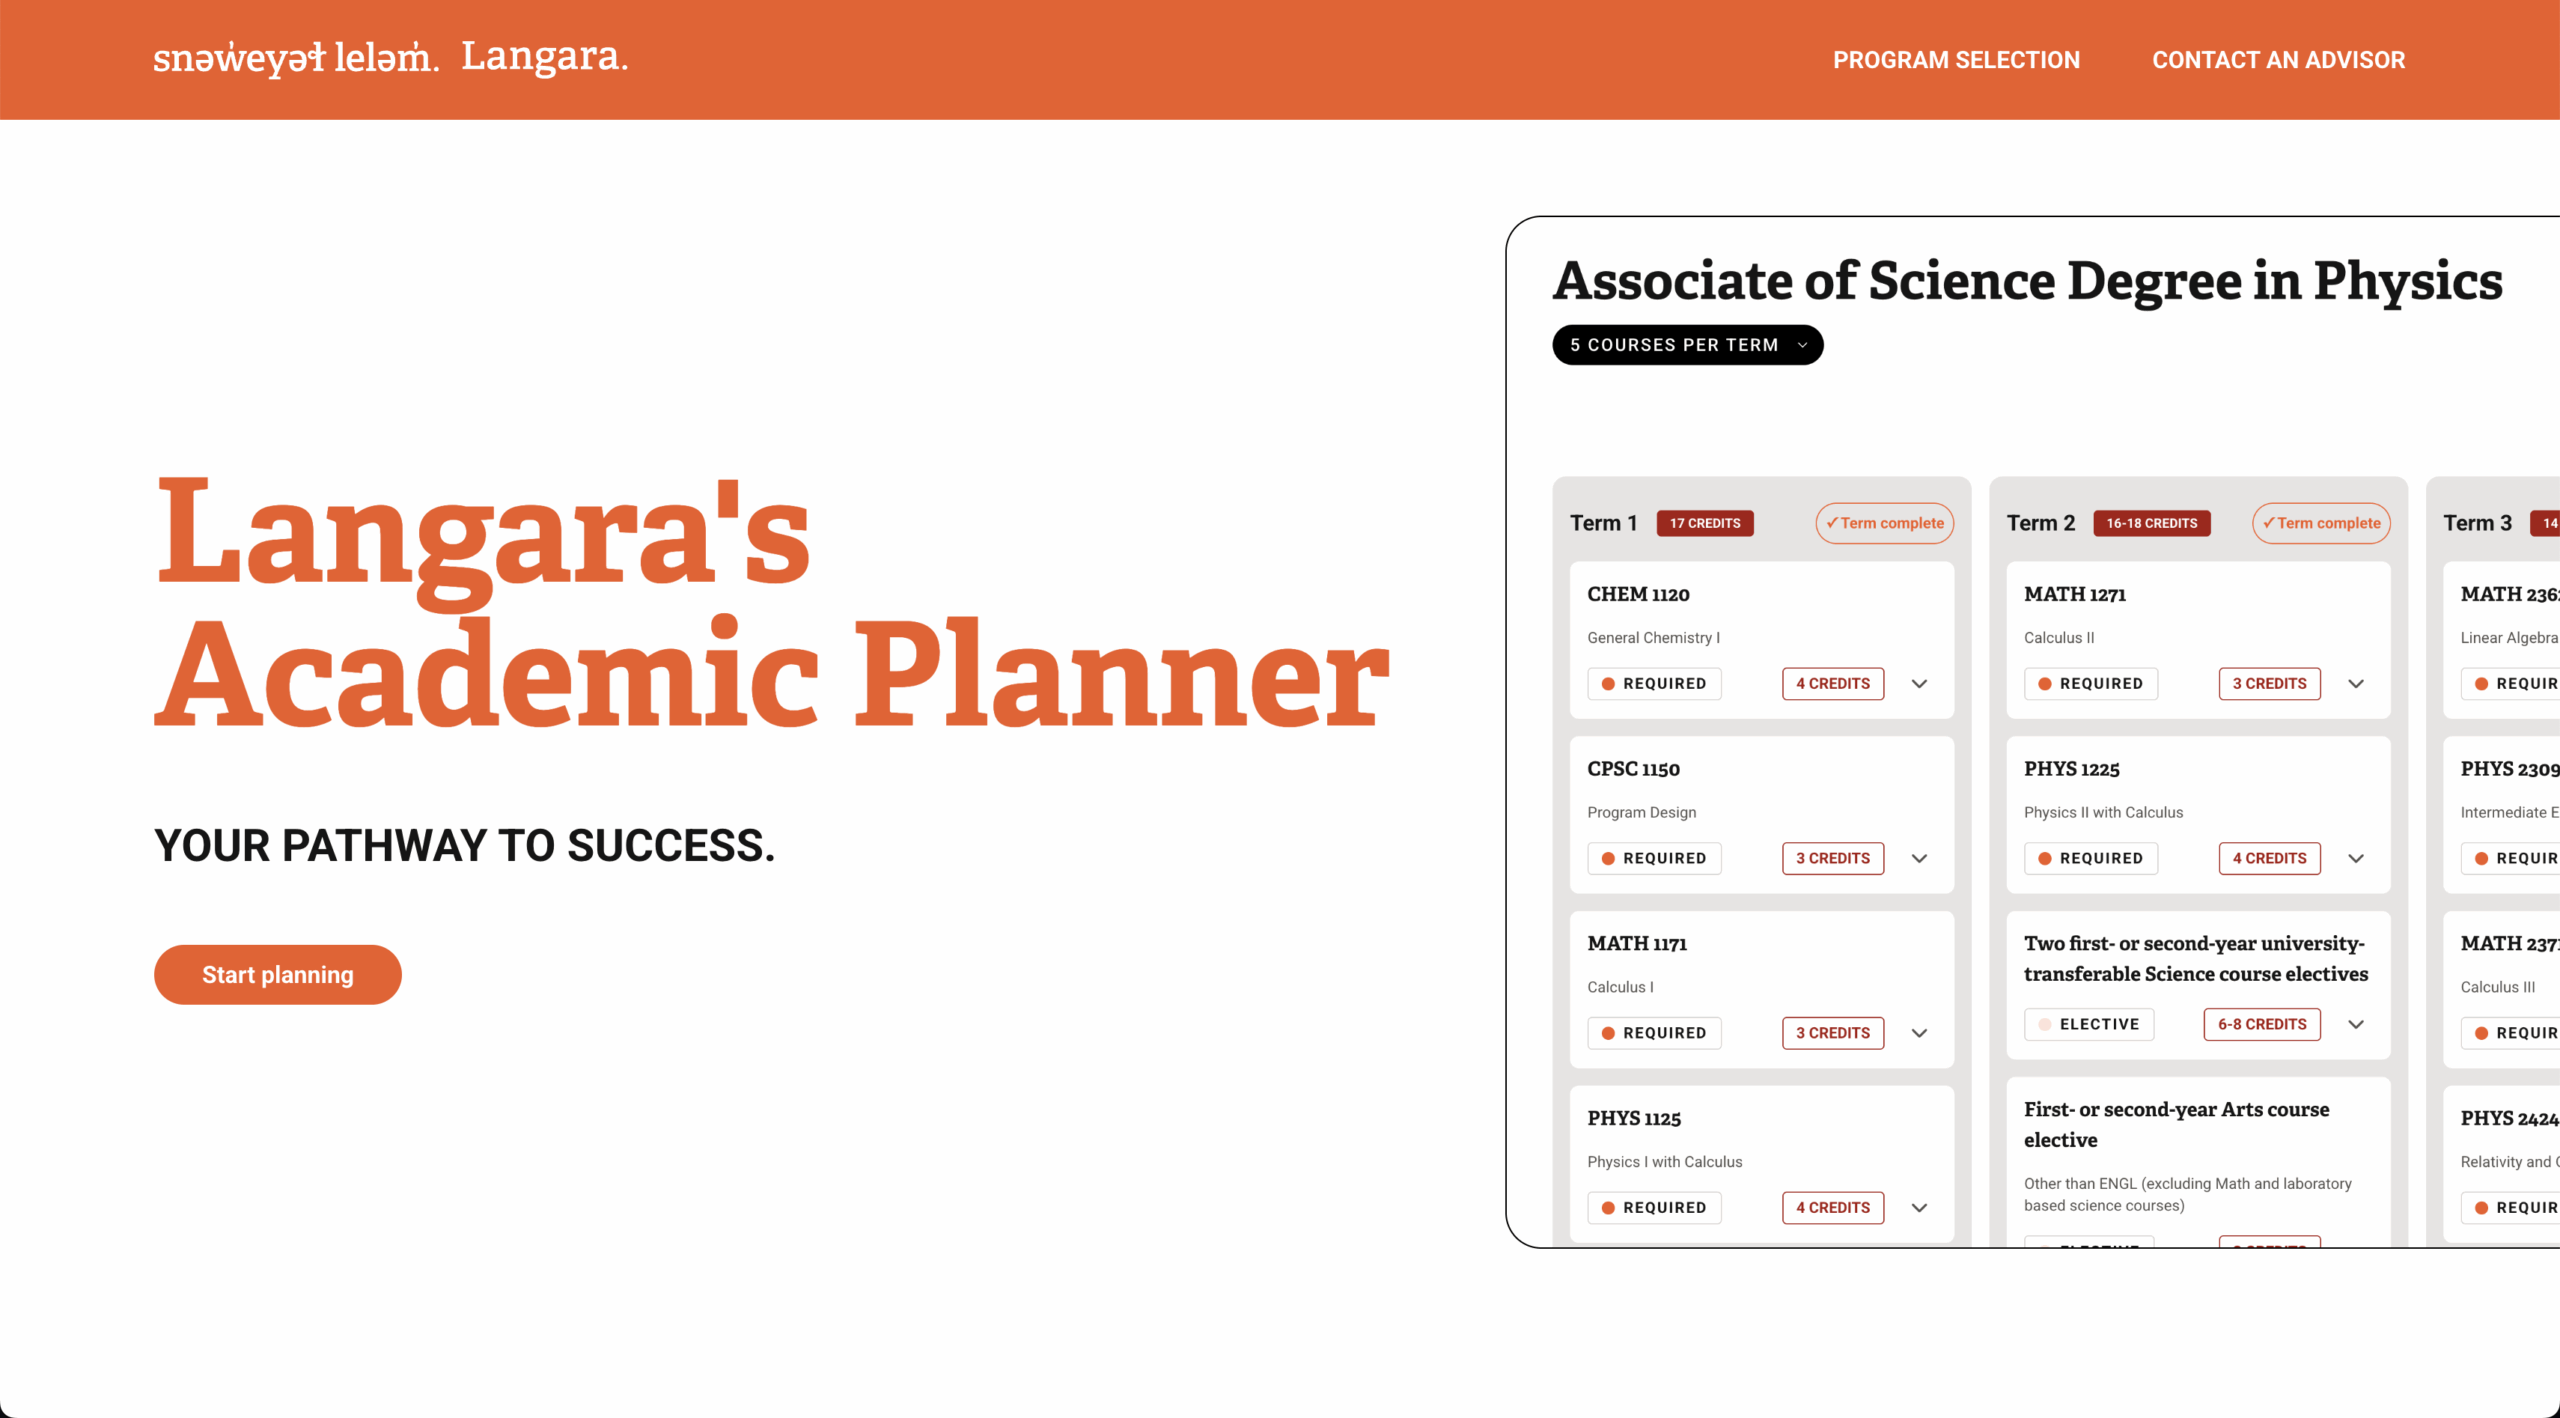Click the 4 CREDITS badge on CHEM 1120
Screen dimensions: 2560x1418
[x=1833, y=684]
